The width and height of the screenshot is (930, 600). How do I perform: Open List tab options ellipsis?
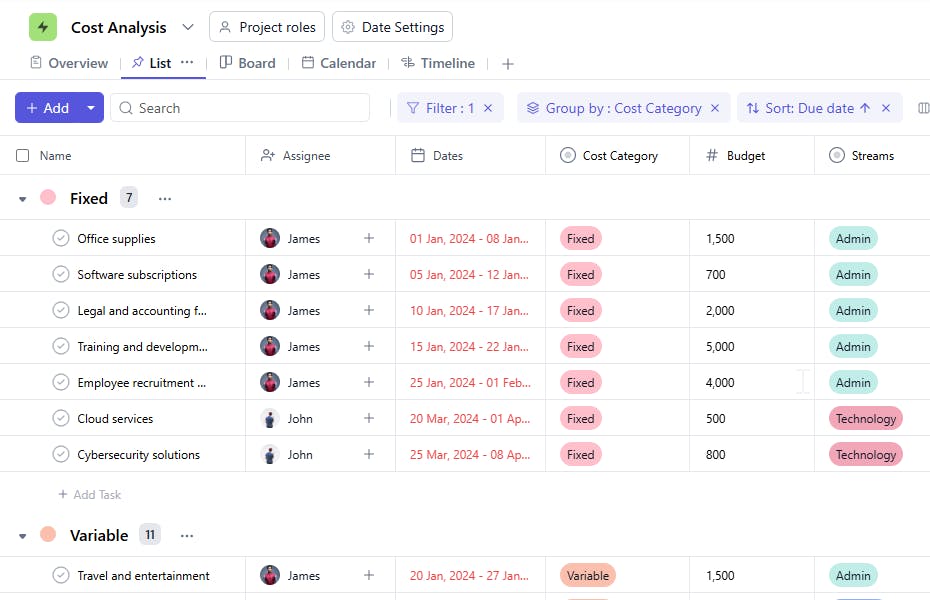(187, 62)
